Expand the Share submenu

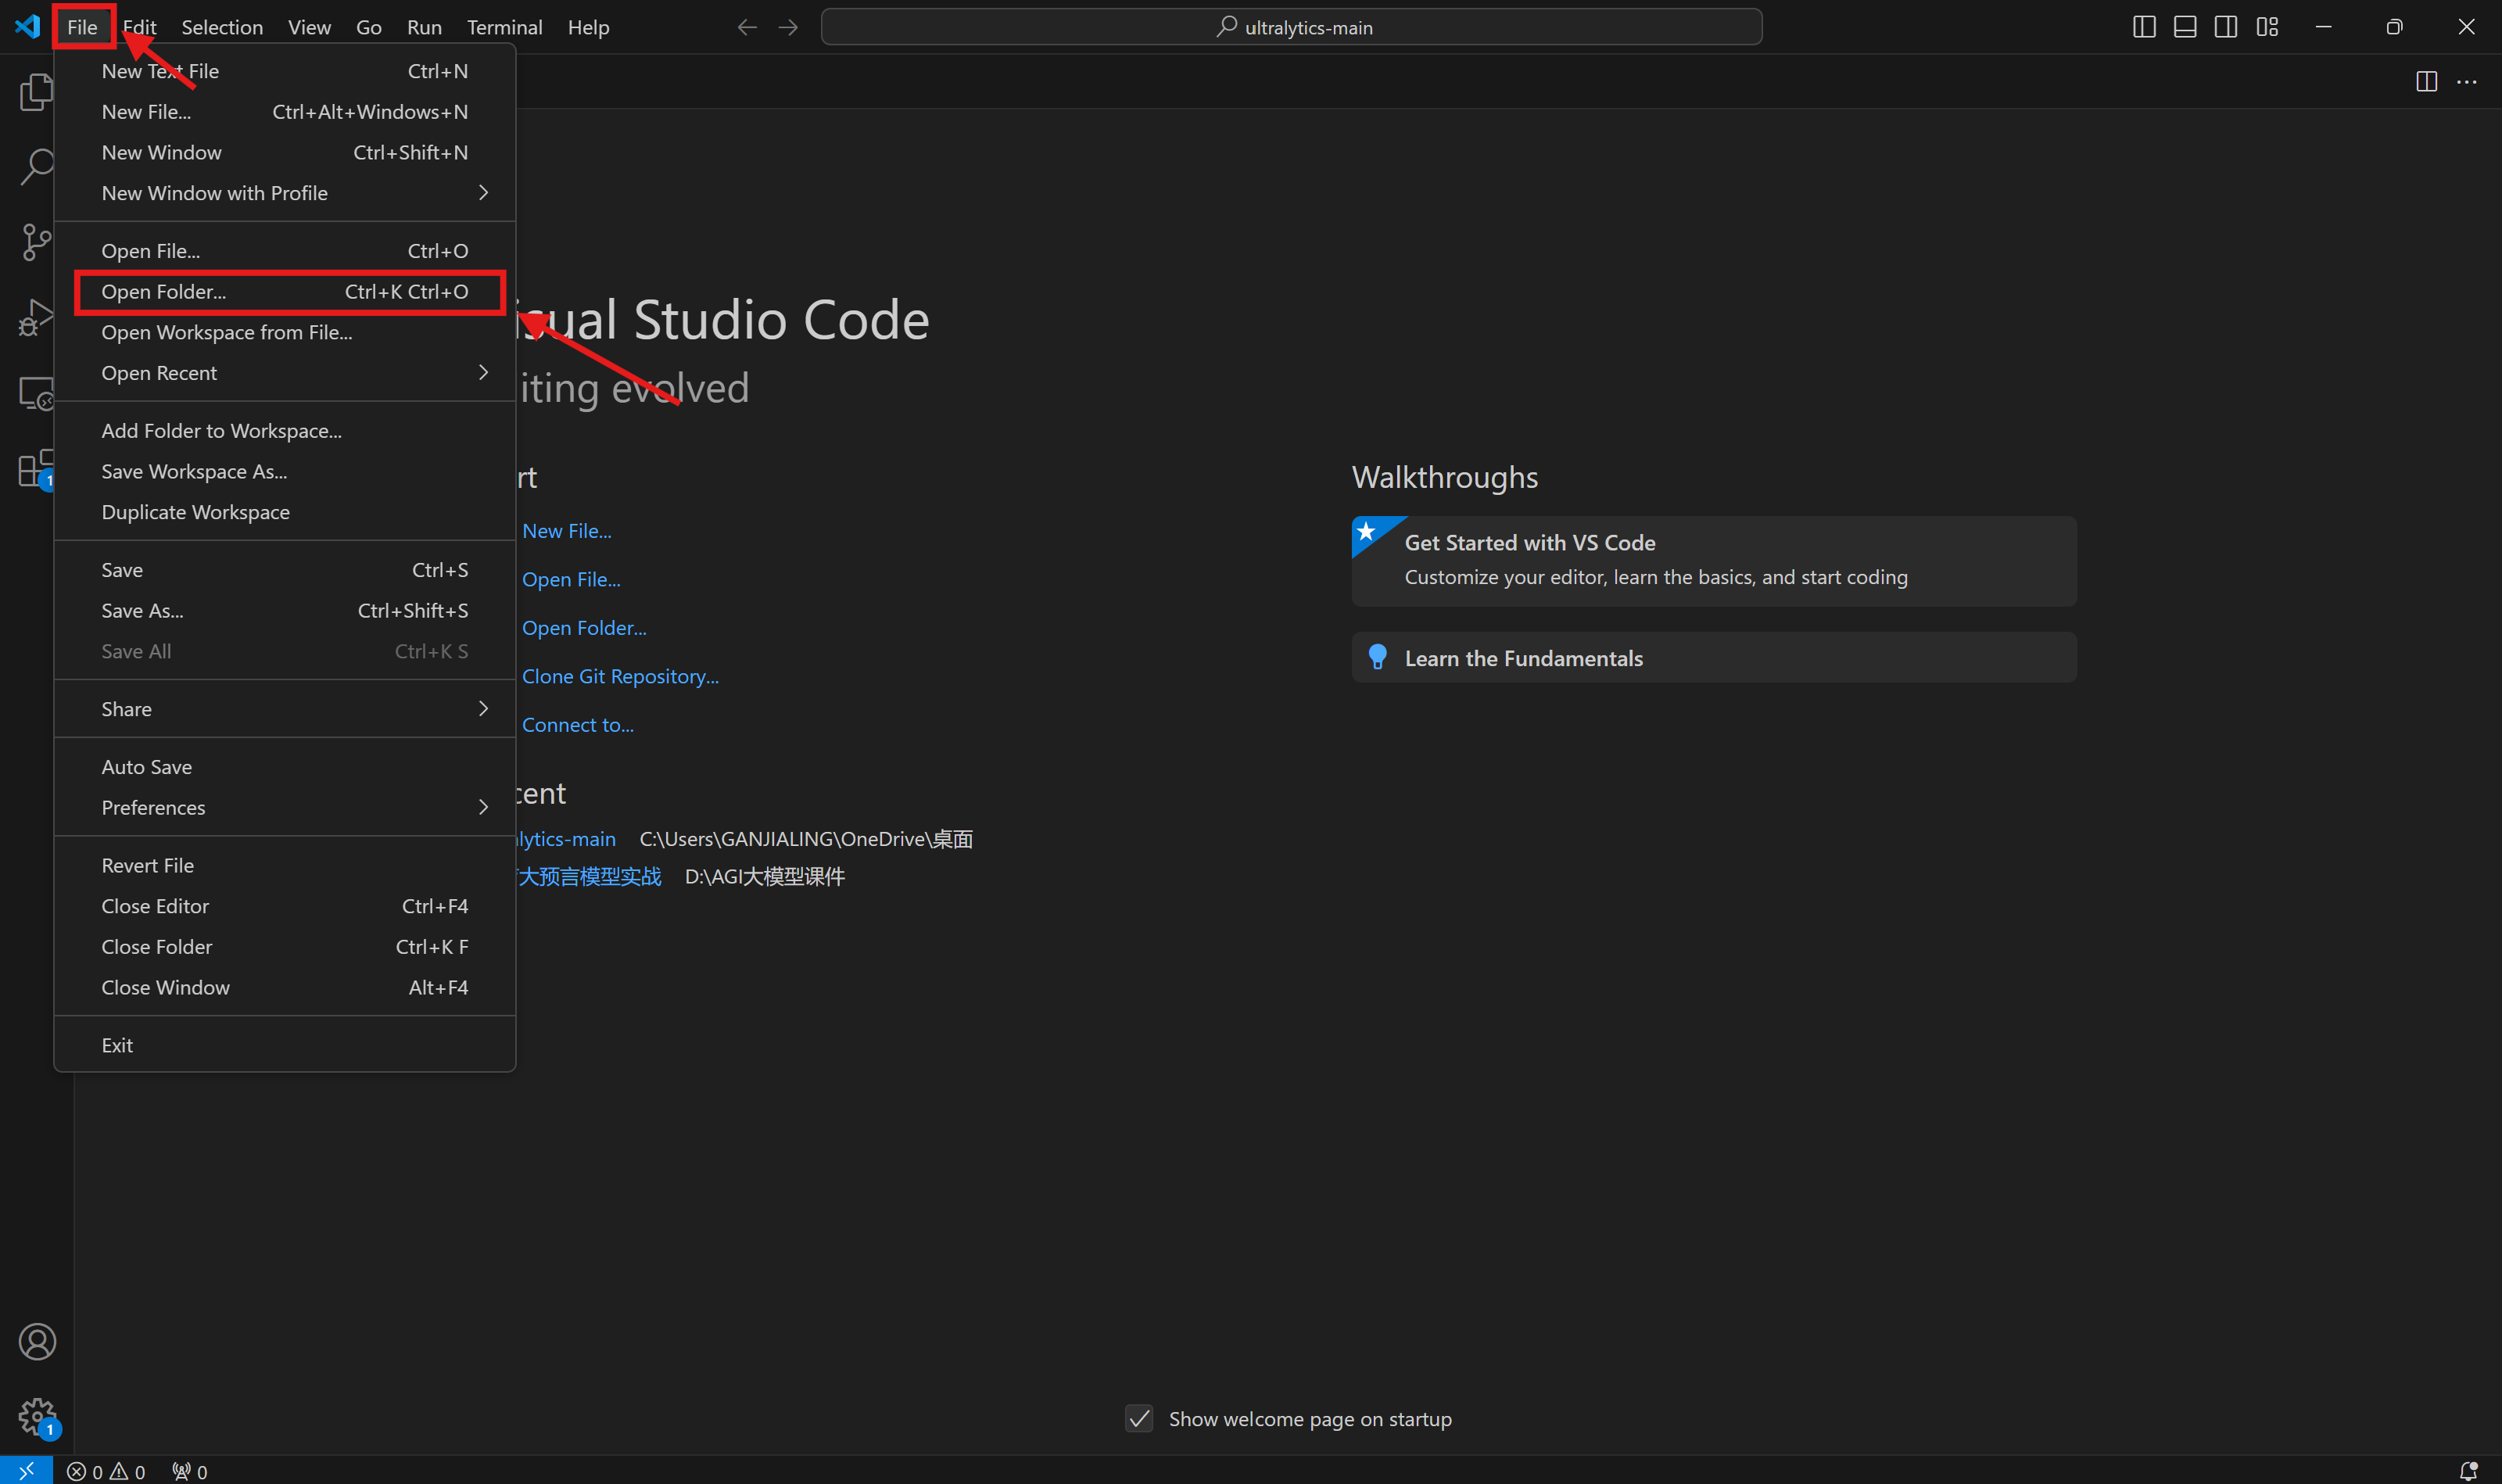pos(285,709)
